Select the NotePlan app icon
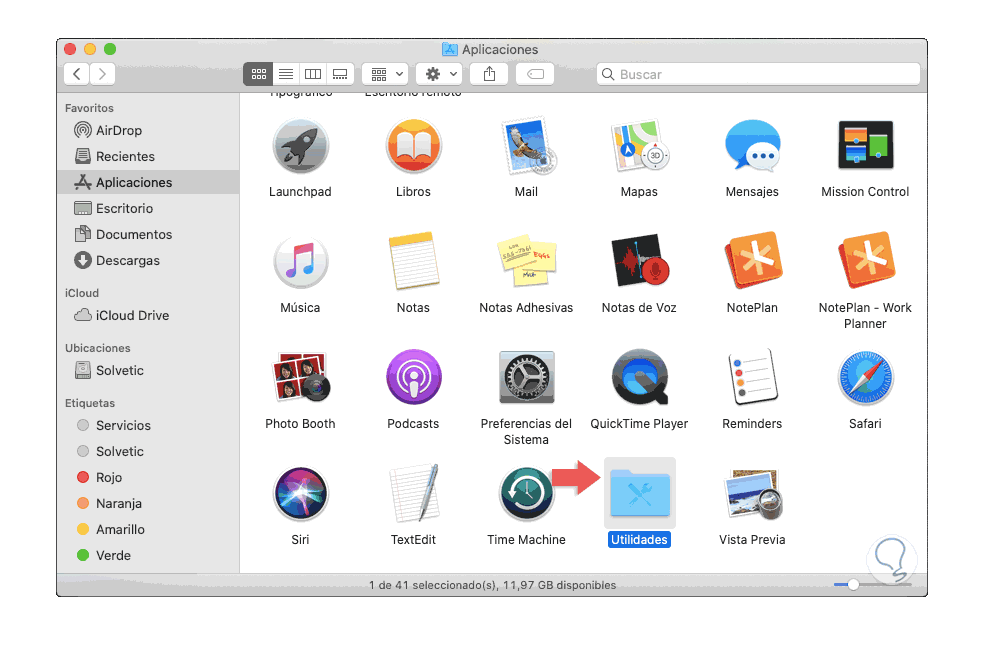984x671 pixels. tap(752, 260)
